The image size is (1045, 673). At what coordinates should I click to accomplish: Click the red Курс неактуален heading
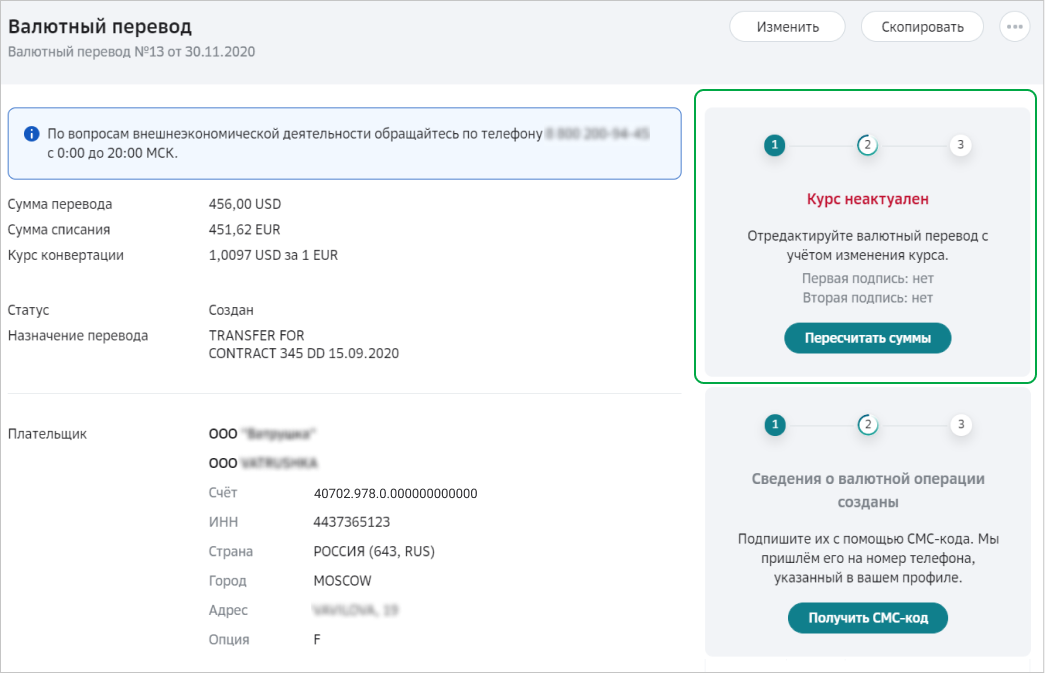pos(867,199)
